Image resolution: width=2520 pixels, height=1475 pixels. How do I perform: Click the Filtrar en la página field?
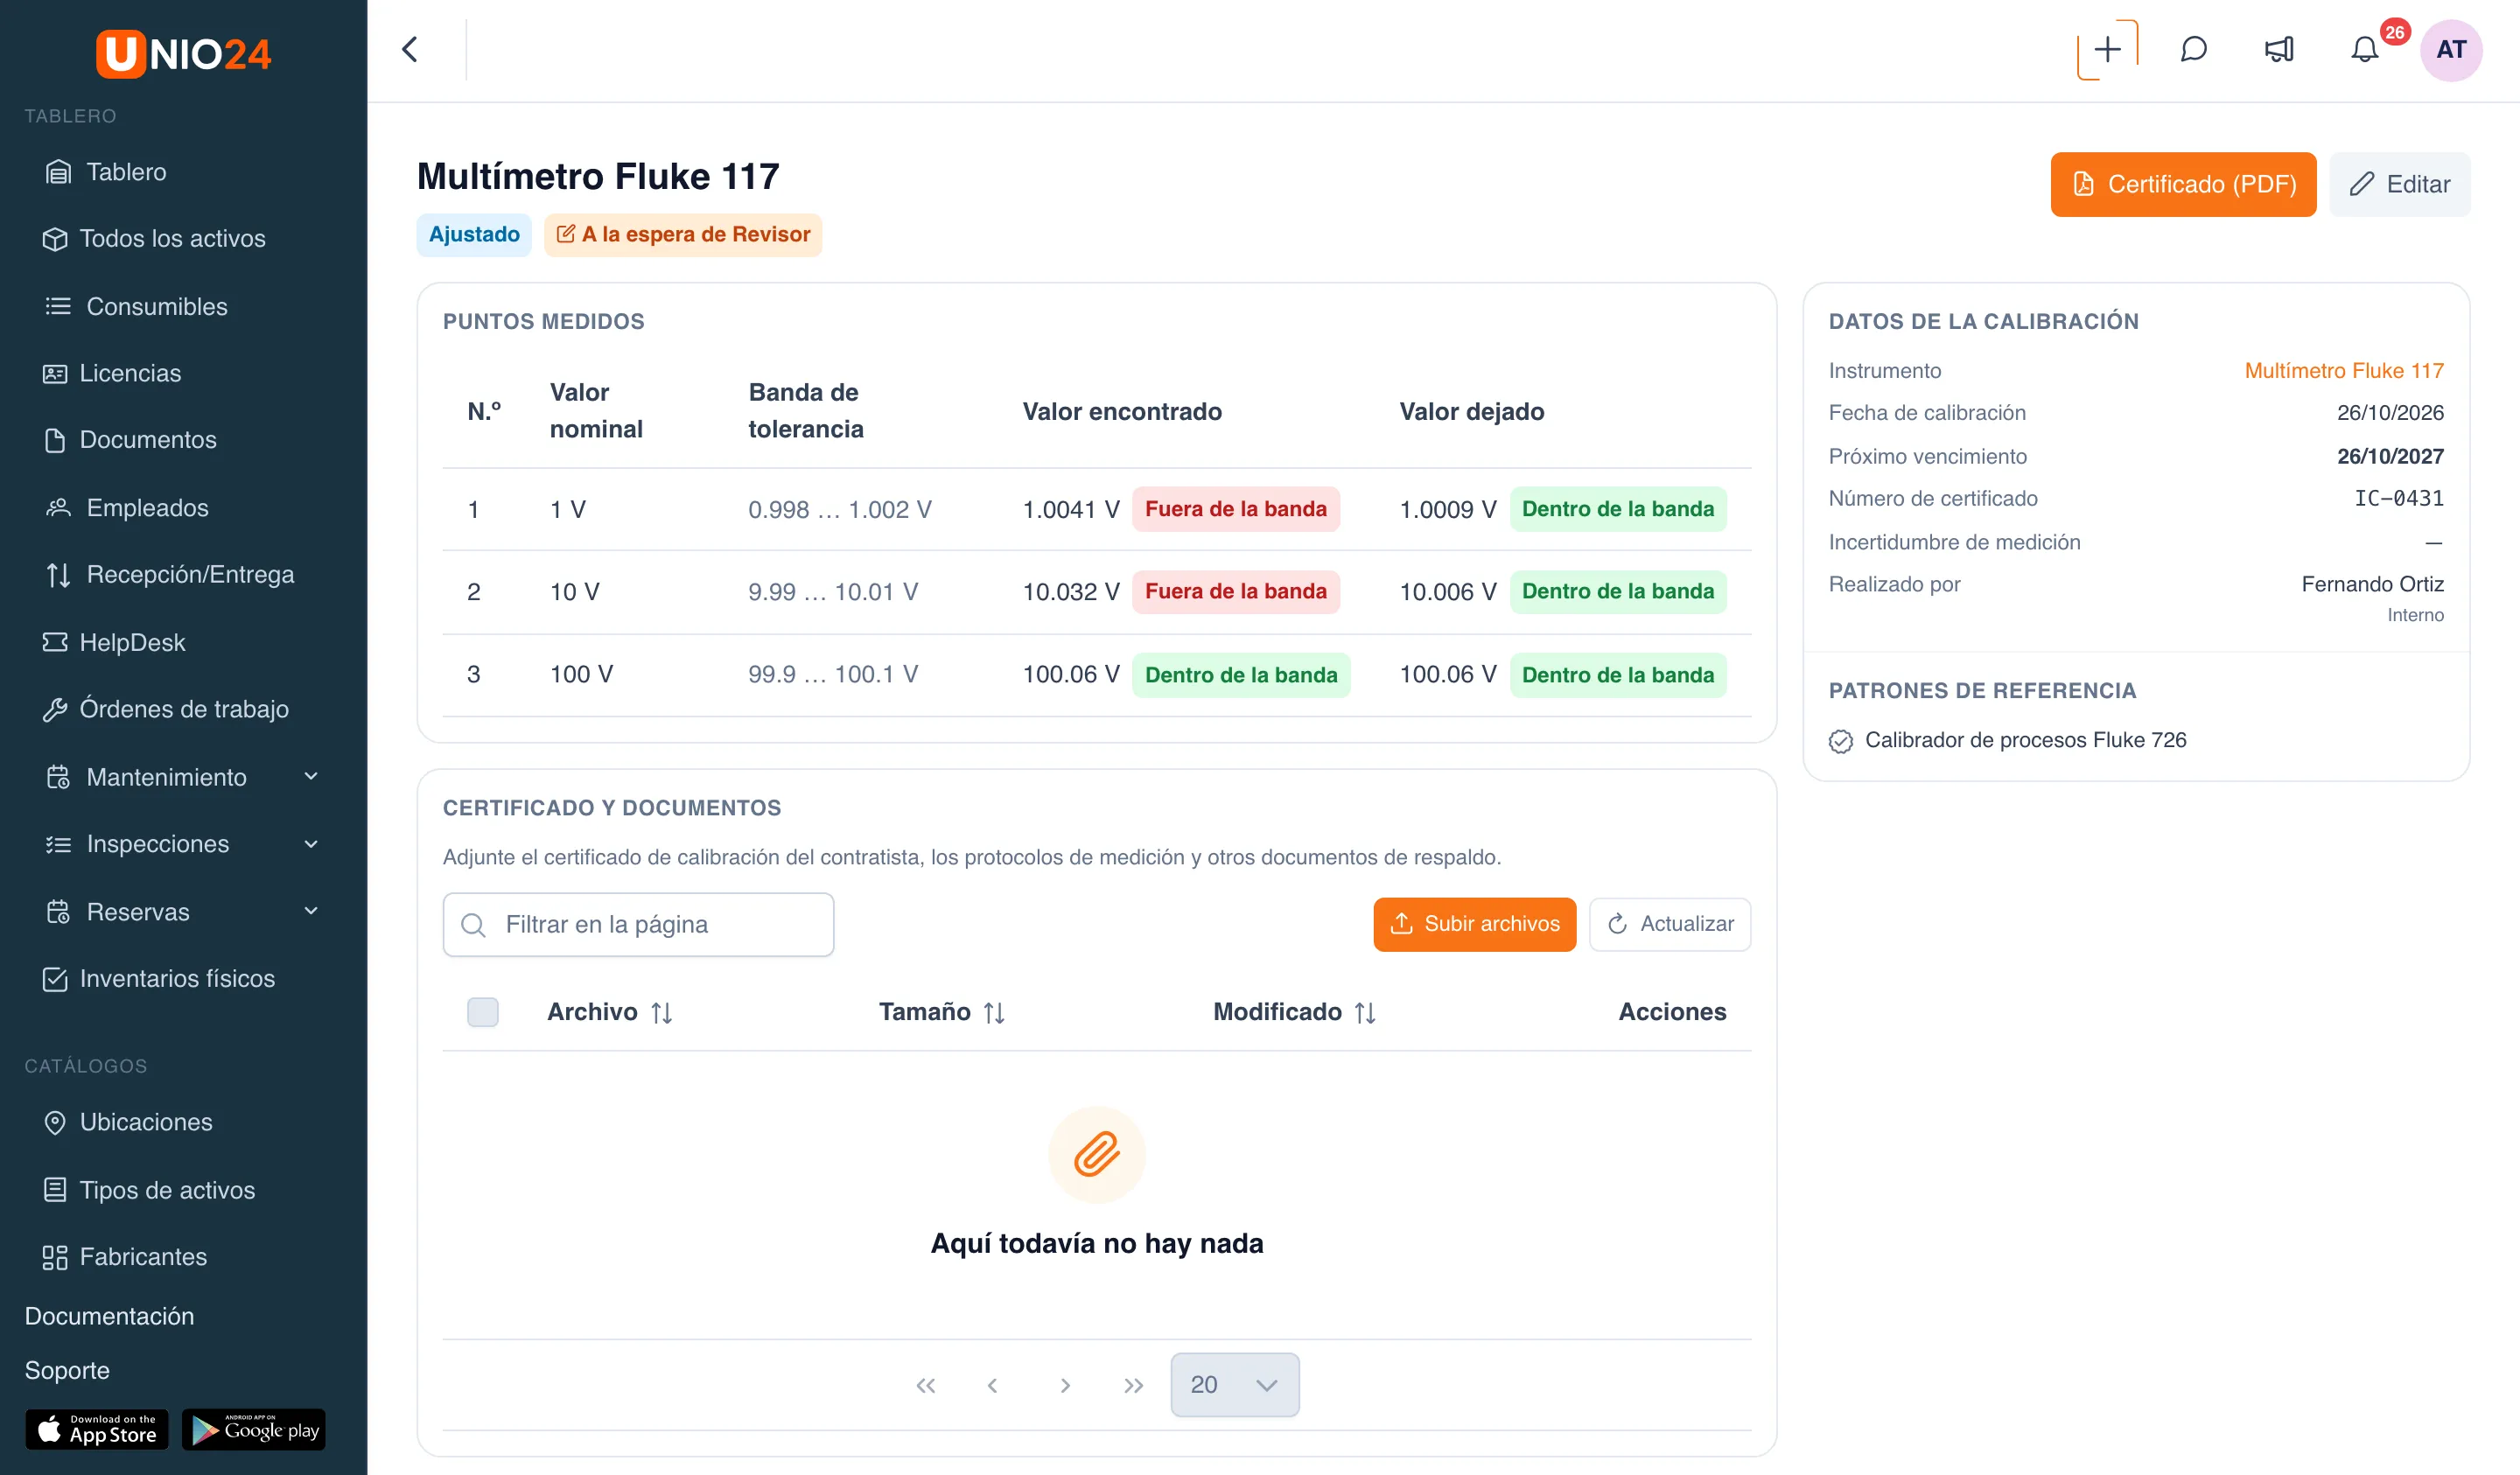(638, 925)
